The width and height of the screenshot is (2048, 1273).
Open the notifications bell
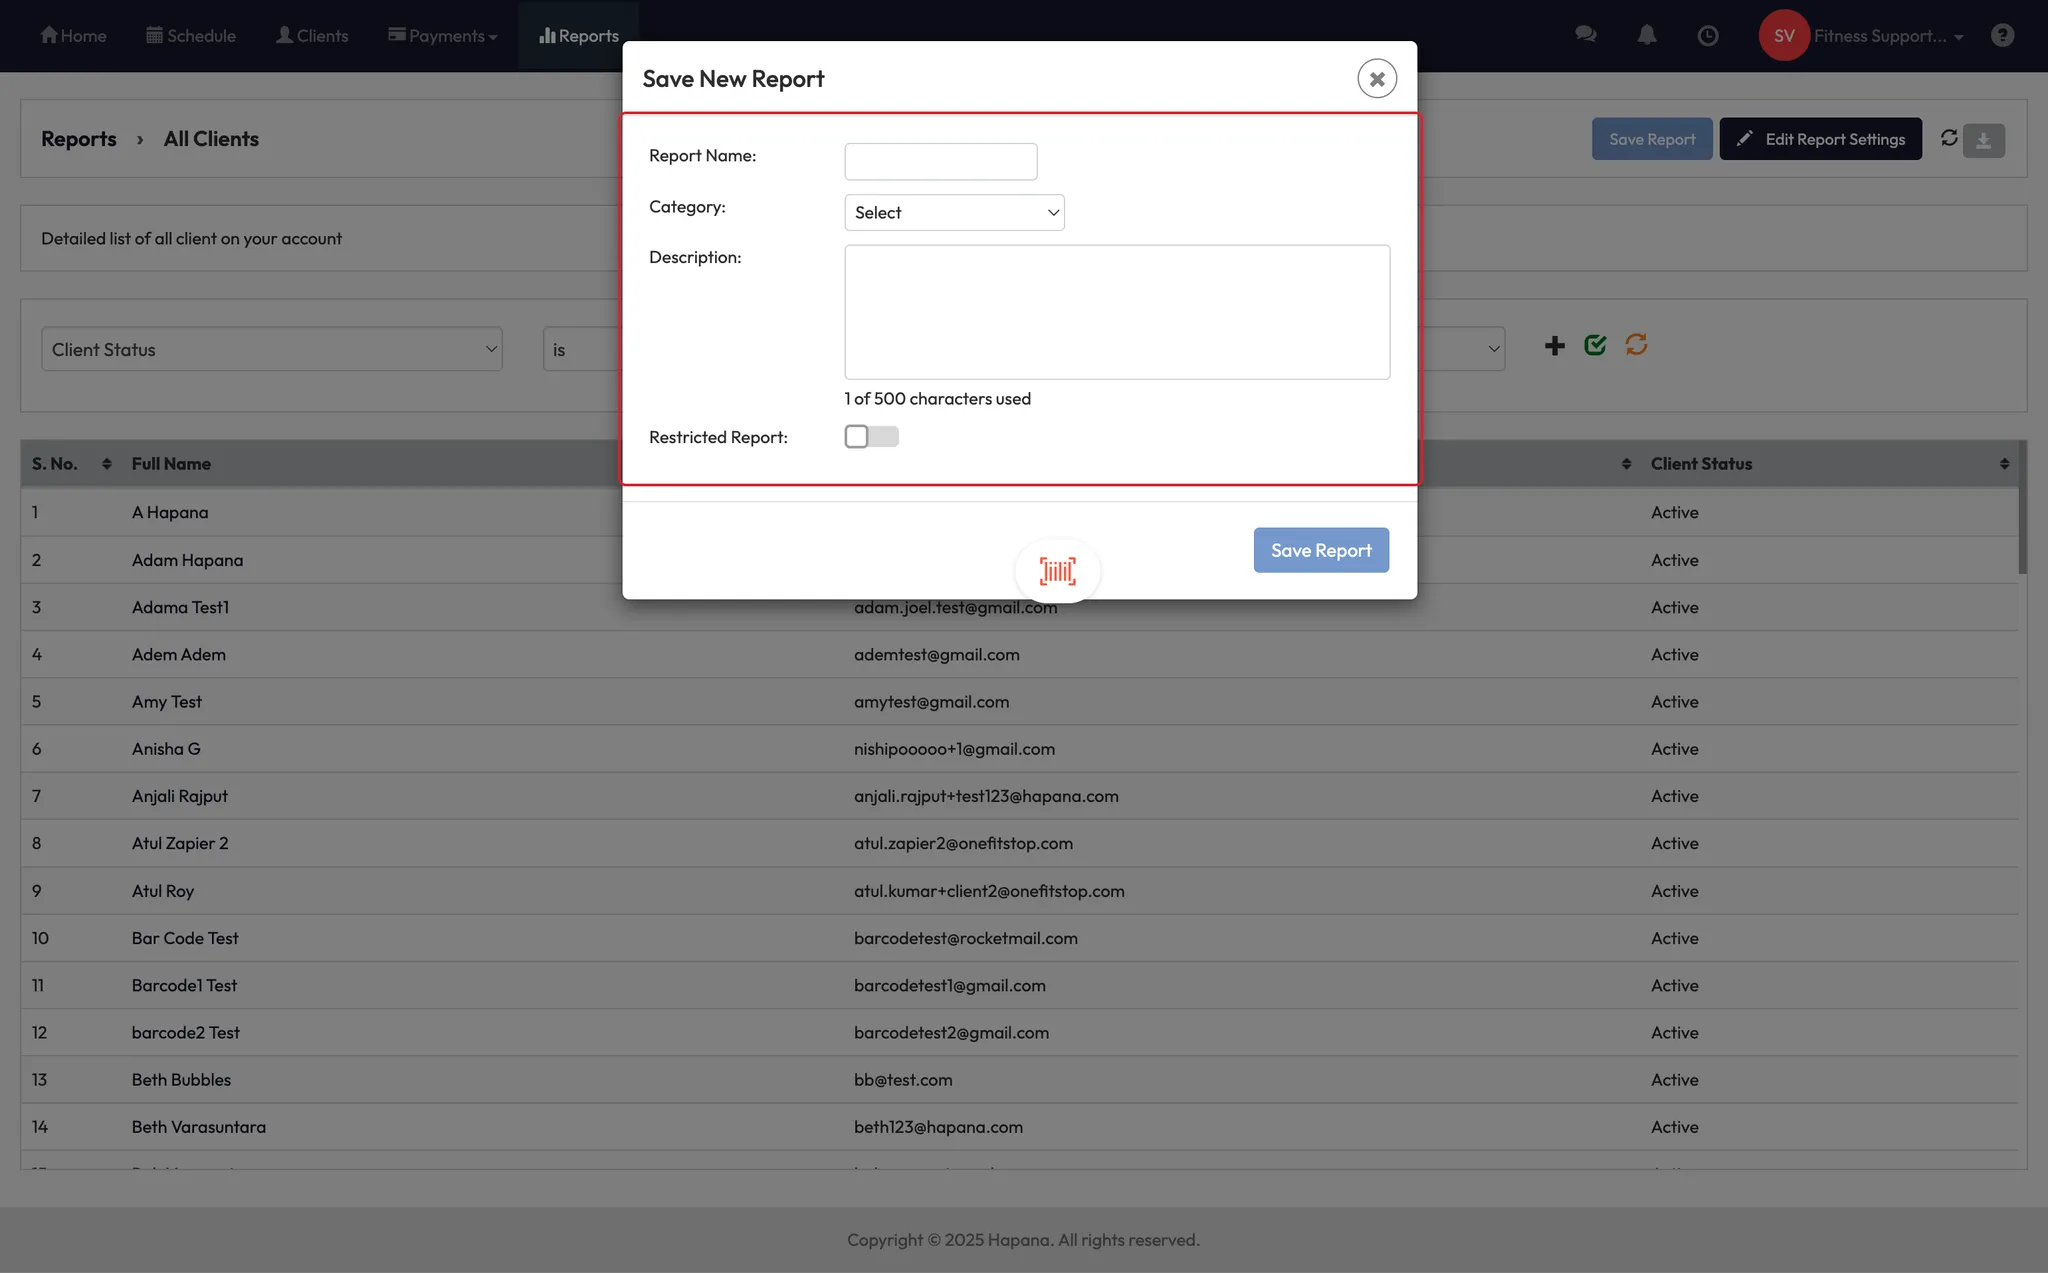[1647, 35]
